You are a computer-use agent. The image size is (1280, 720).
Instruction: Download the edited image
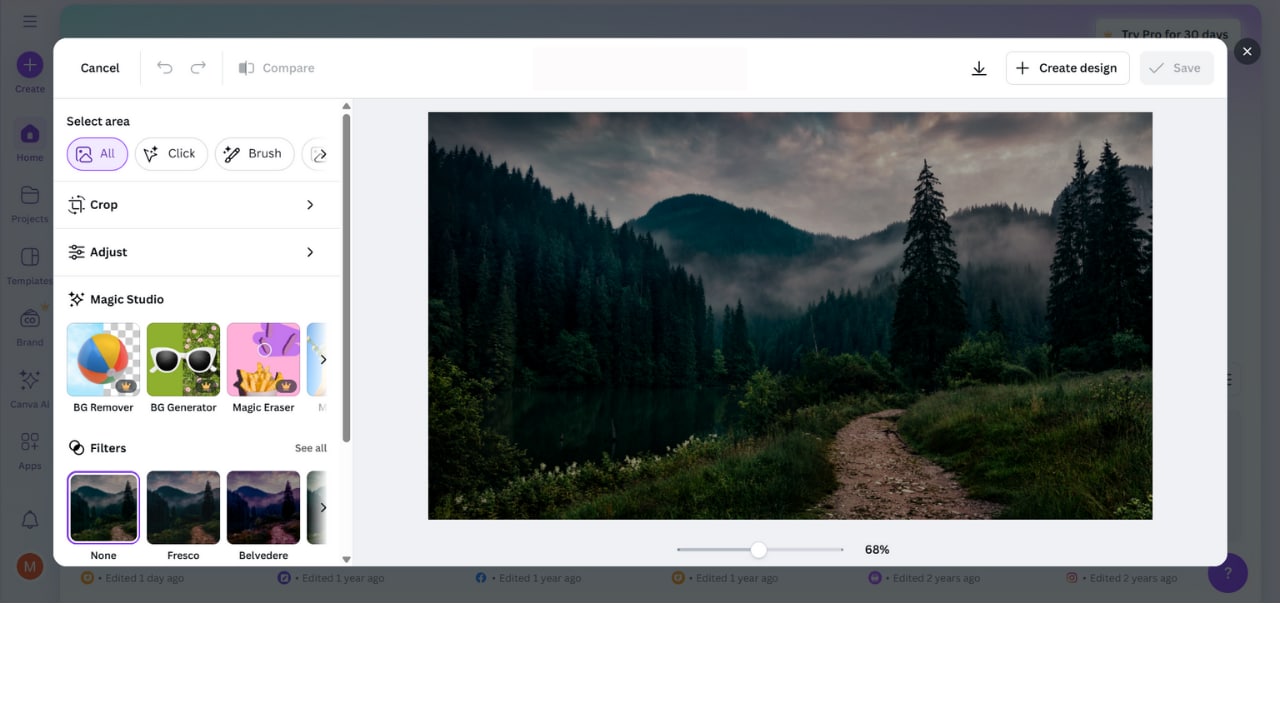click(979, 68)
